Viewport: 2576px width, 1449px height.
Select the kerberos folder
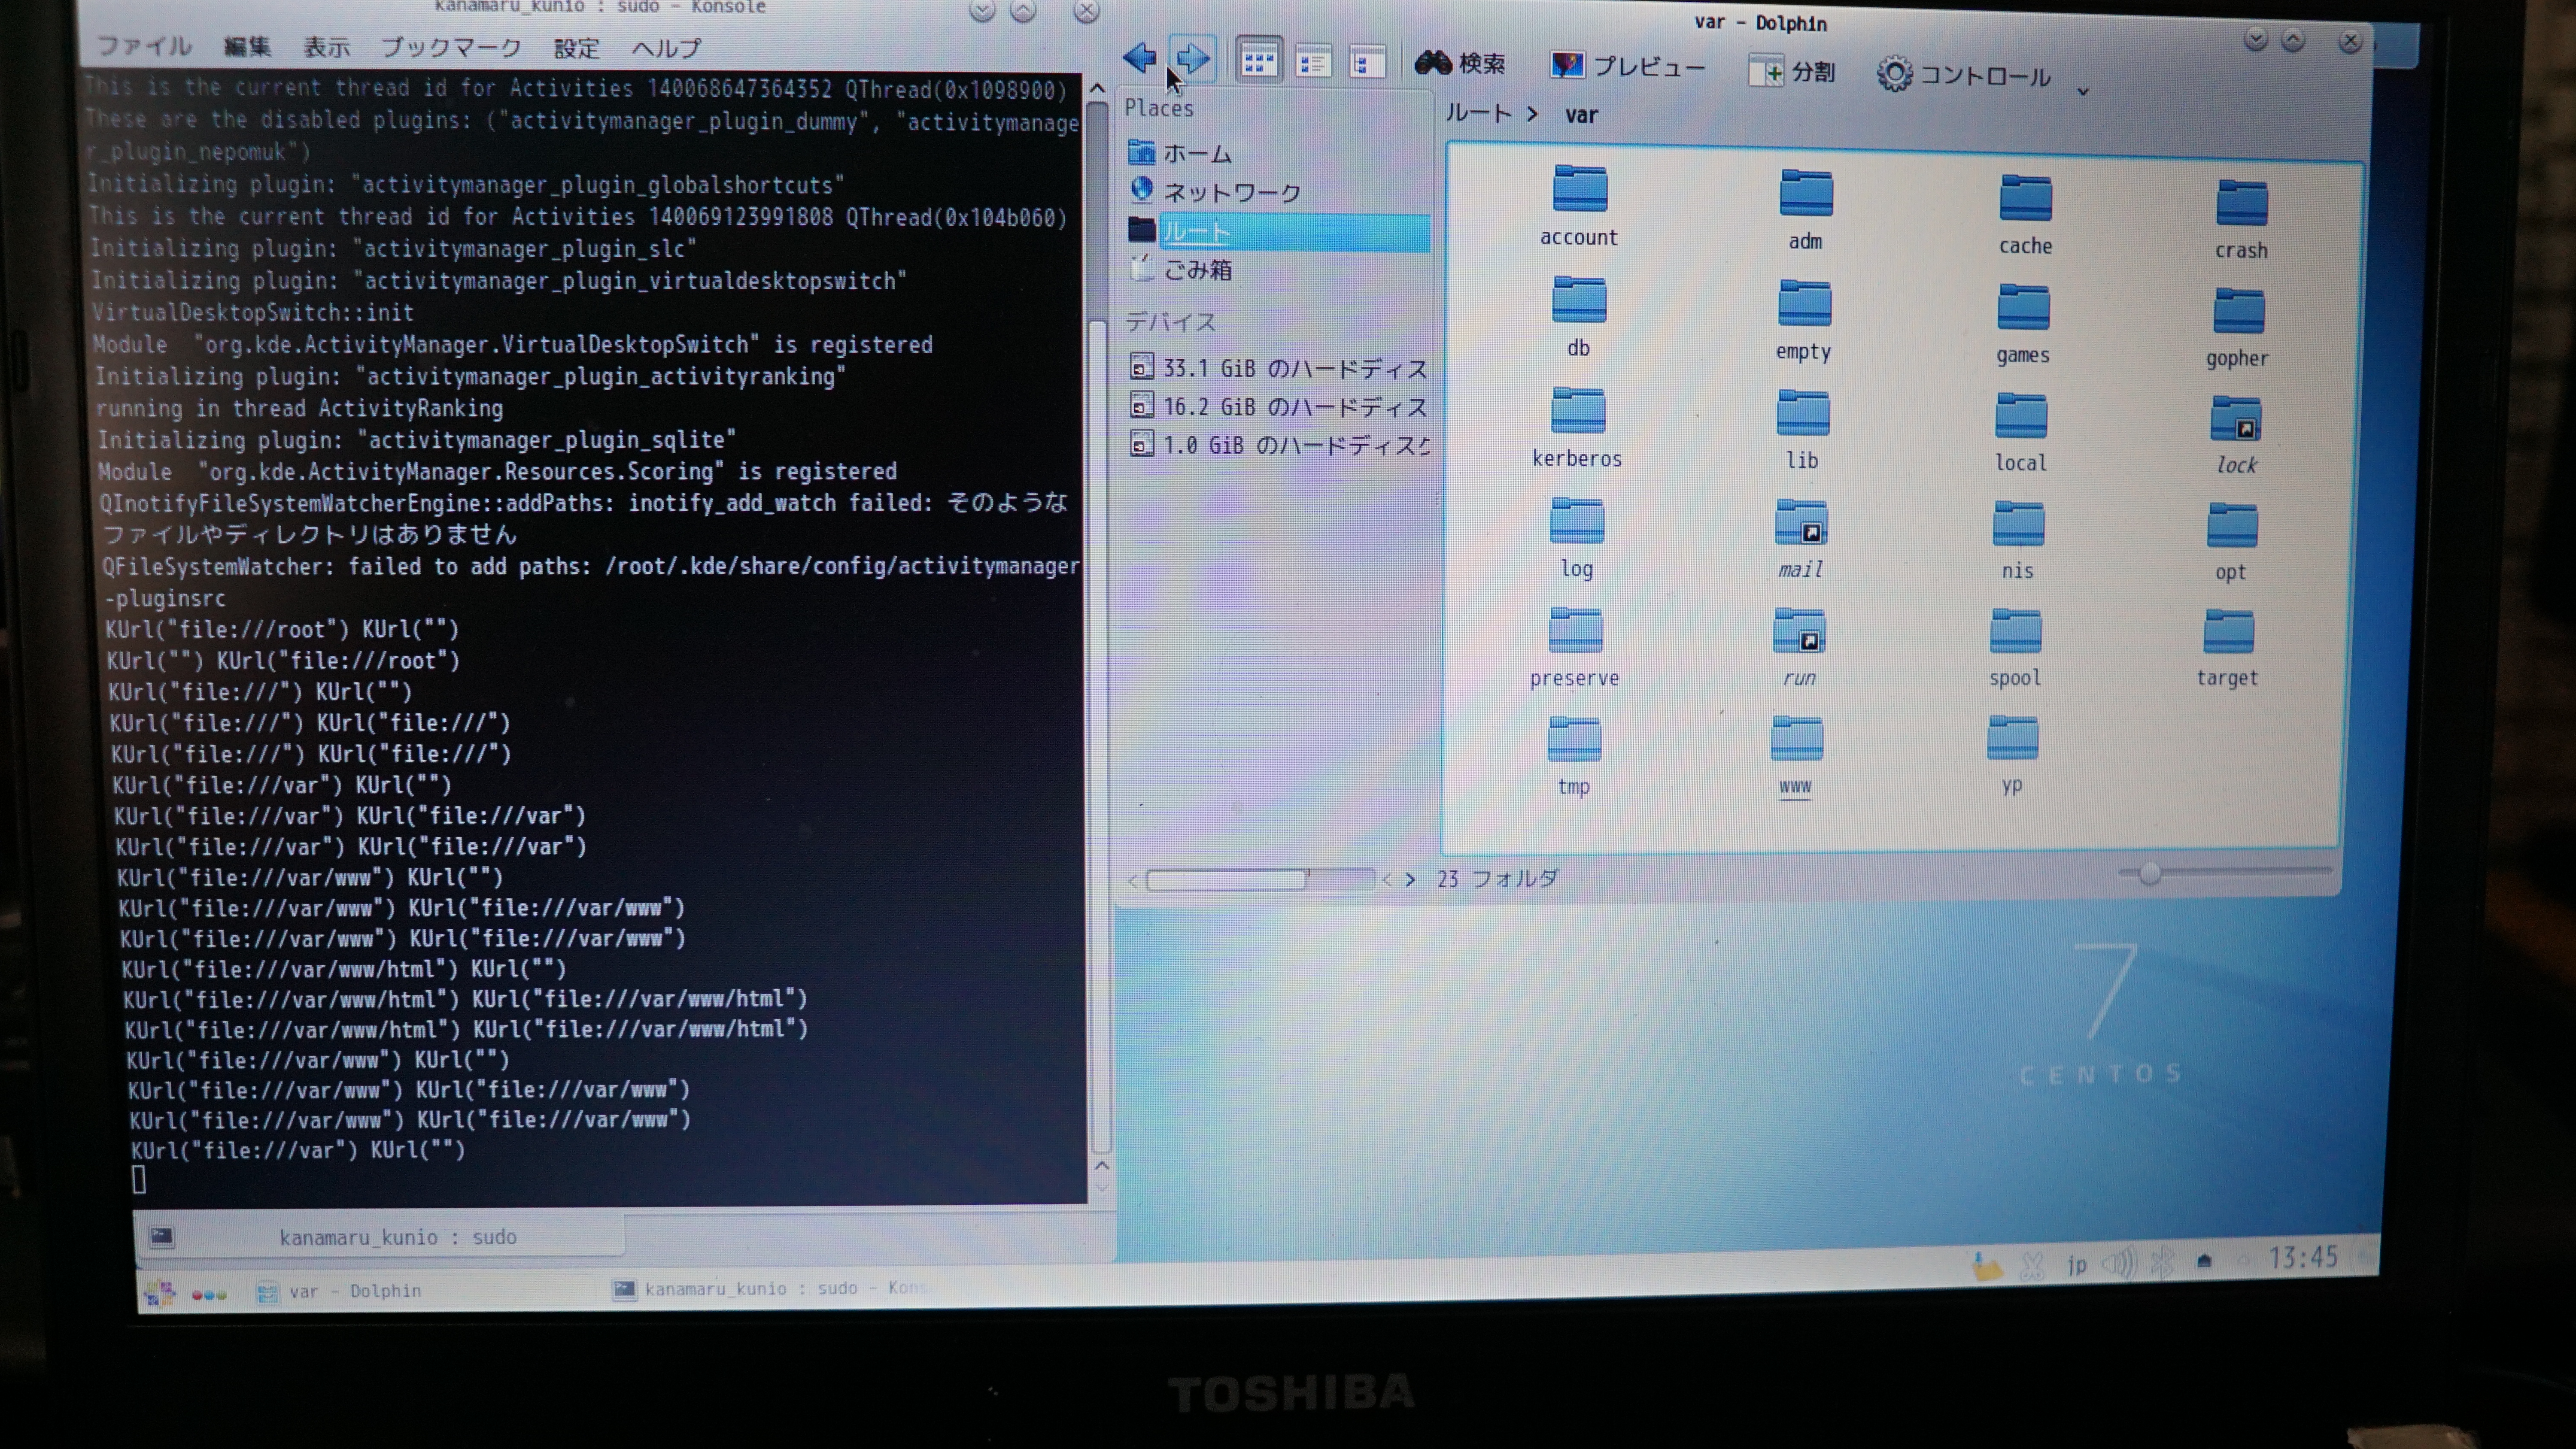click(1577, 427)
